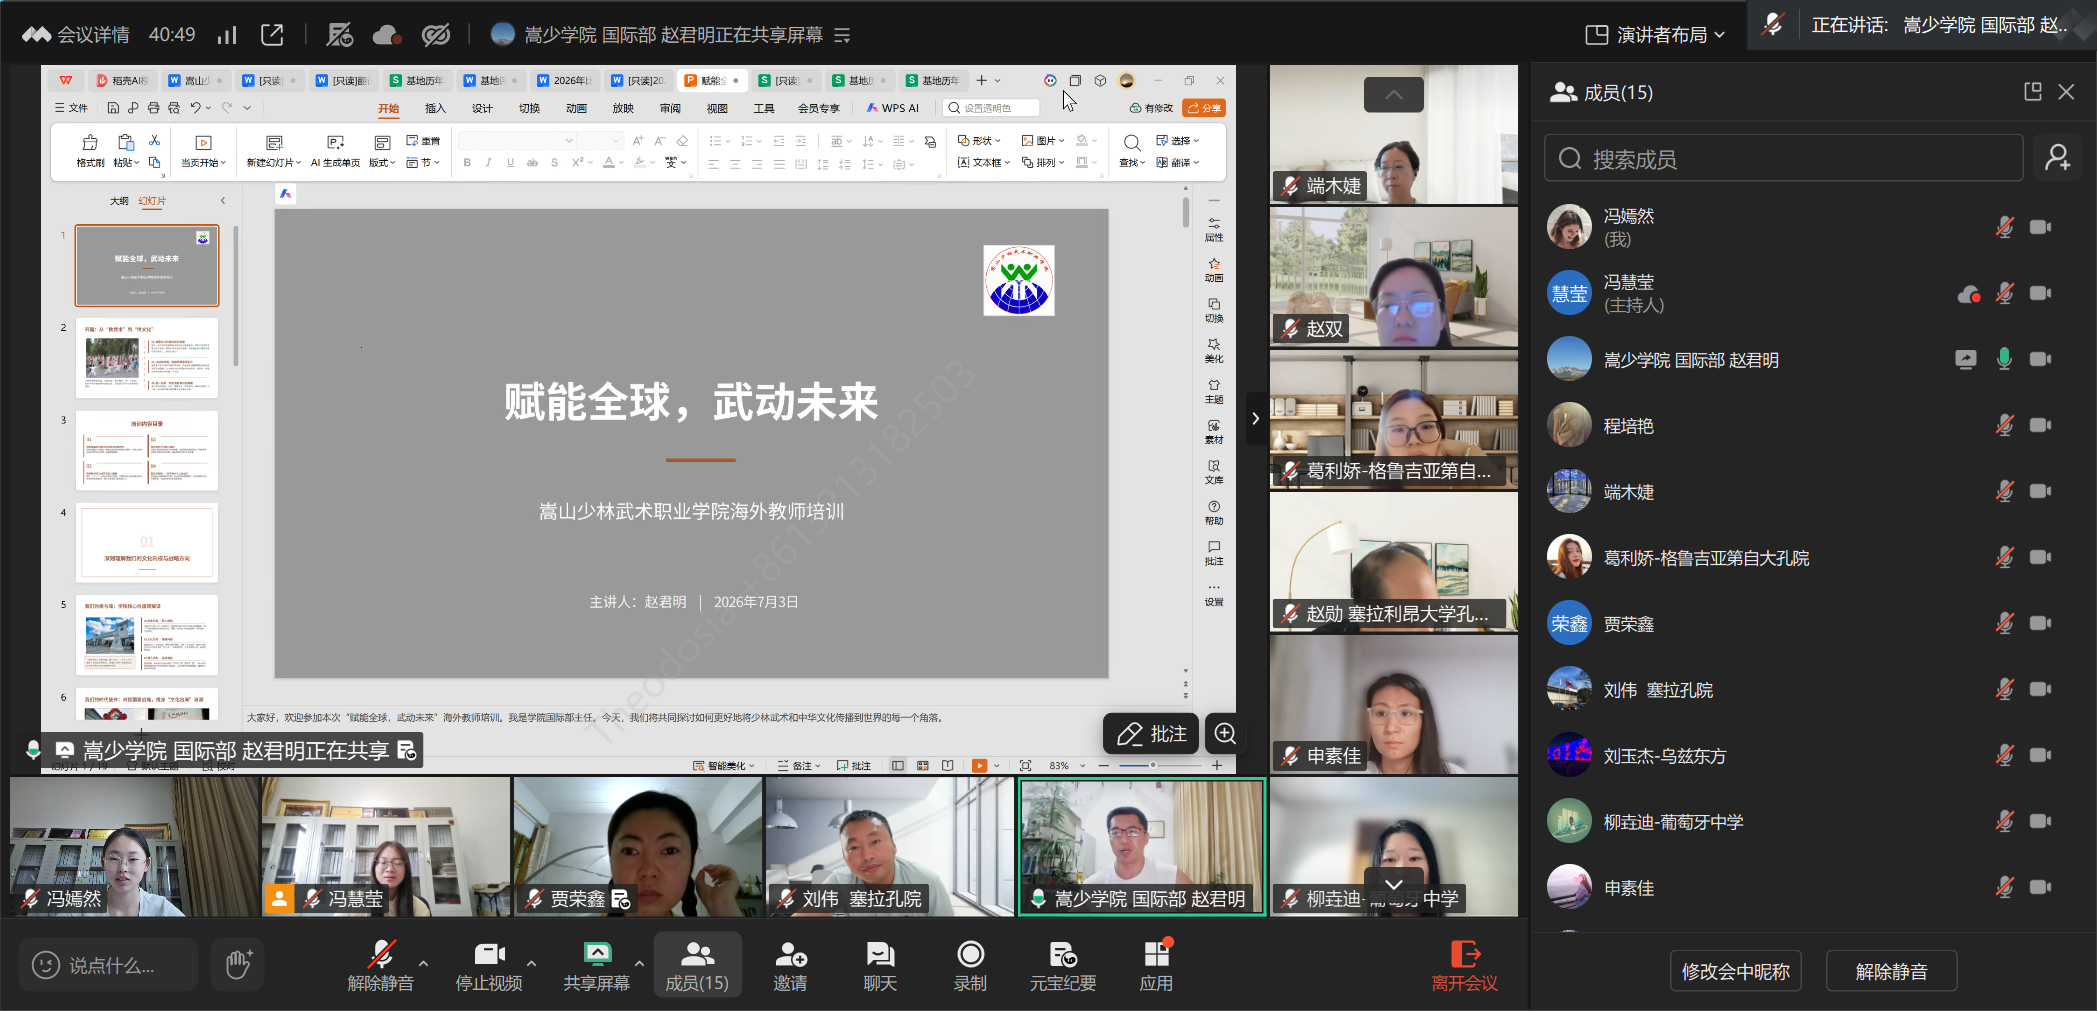The image size is (2097, 1011).
Task: Open the 演讲者布局 layout dropdown
Action: pyautogui.click(x=1655, y=35)
